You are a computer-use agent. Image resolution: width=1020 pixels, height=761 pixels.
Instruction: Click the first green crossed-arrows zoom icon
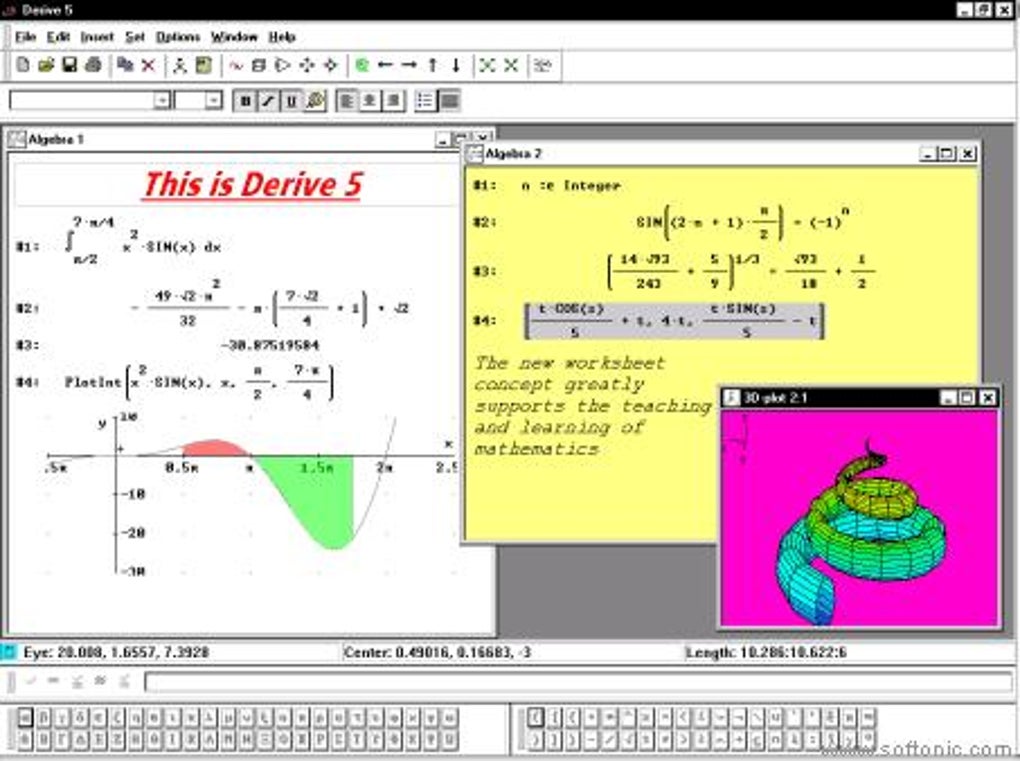tap(487, 65)
